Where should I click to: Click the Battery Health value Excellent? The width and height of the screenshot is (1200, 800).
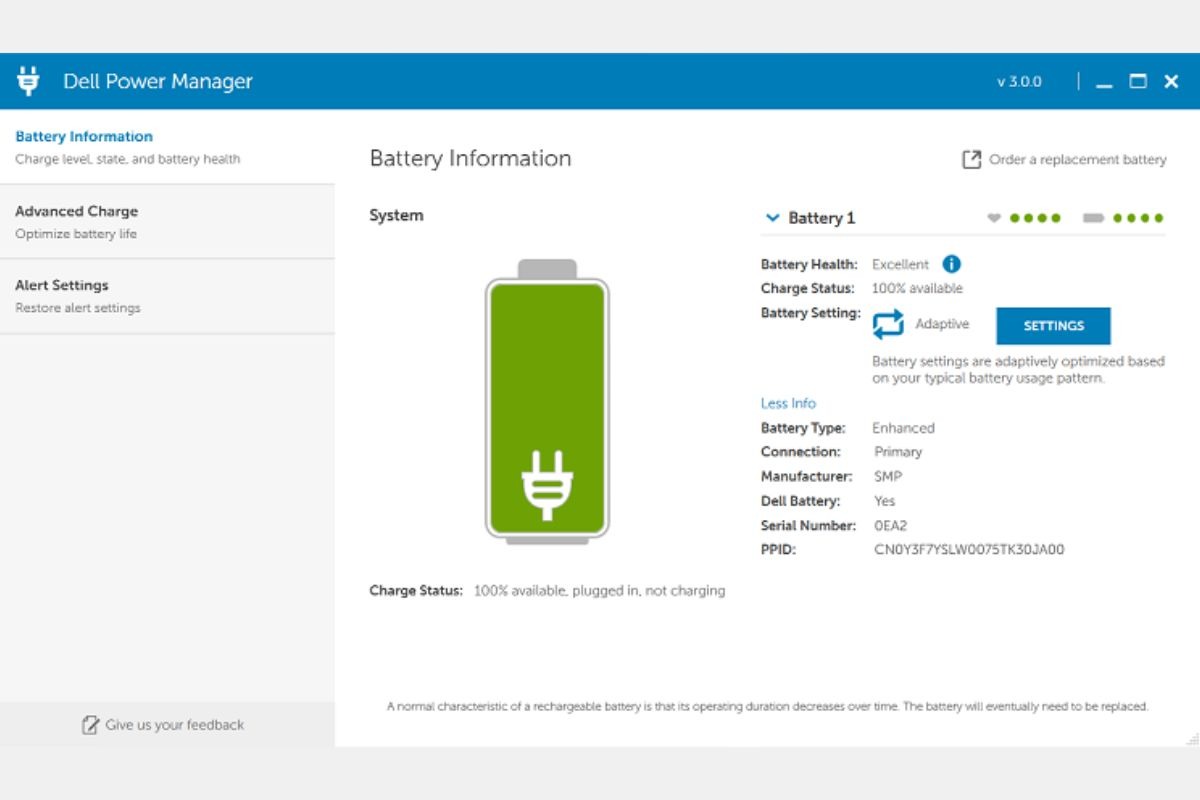[900, 265]
